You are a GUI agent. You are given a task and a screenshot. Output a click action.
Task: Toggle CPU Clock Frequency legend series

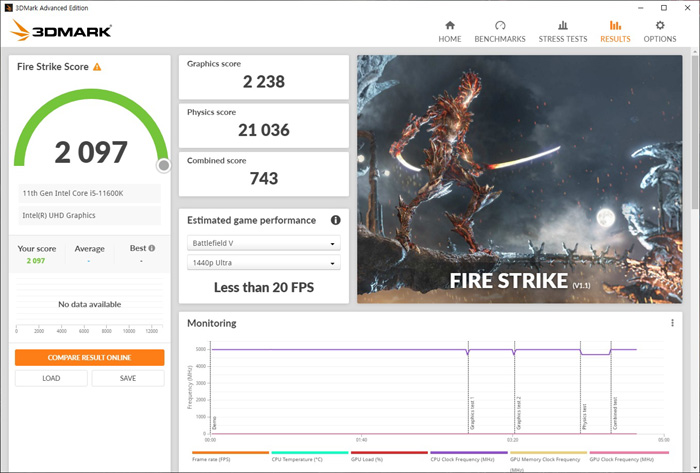click(x=469, y=456)
